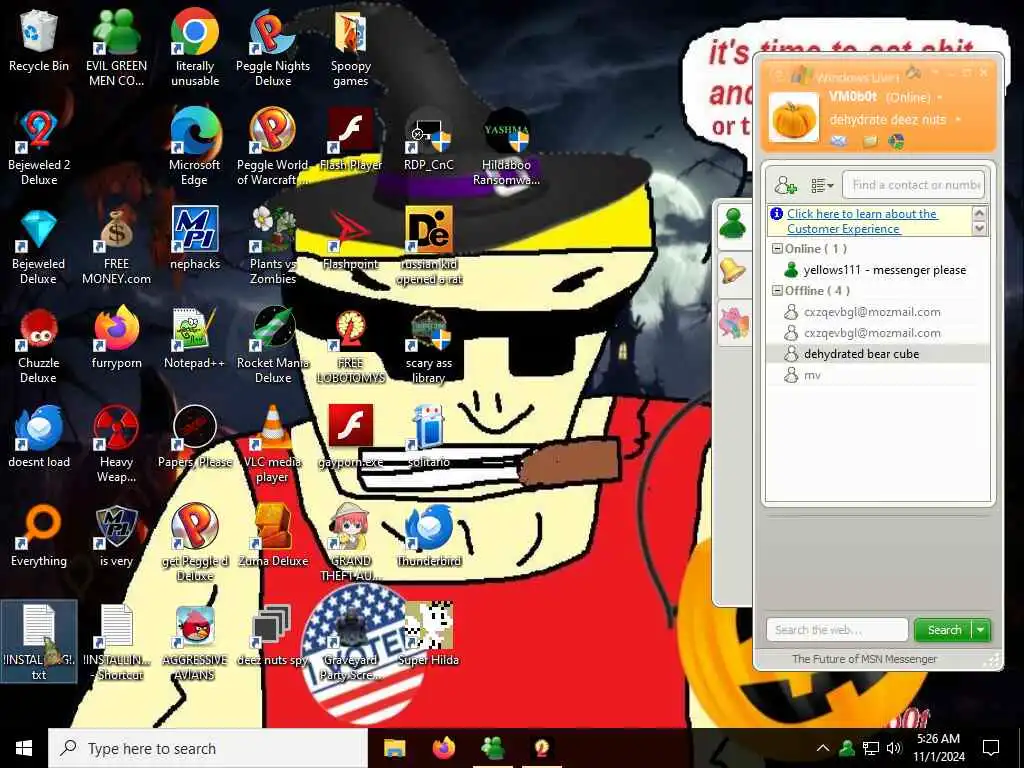This screenshot has width=1024, height=768.
Task: Open the Windows Start button
Action: [x=24, y=748]
